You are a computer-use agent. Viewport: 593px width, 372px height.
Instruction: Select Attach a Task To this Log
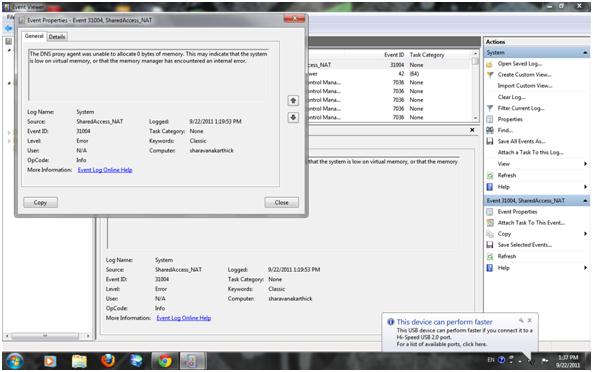point(530,152)
